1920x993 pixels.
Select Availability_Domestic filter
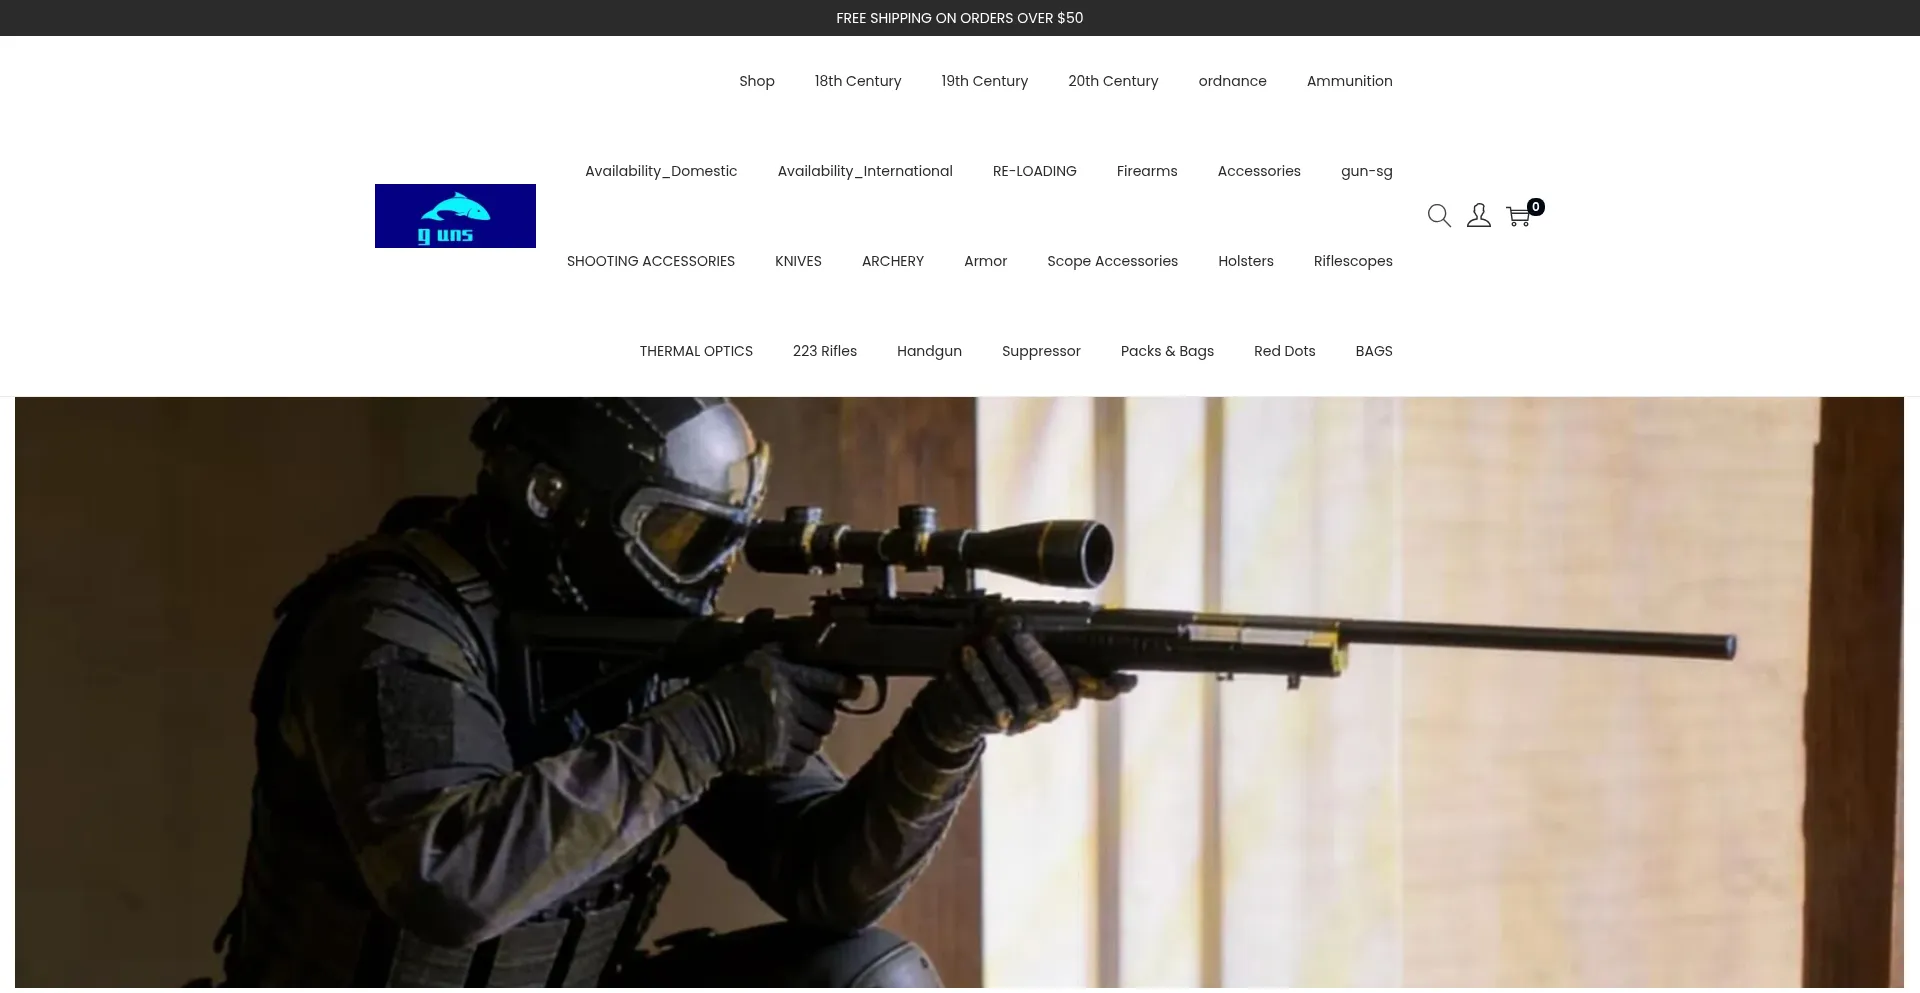pyautogui.click(x=661, y=171)
